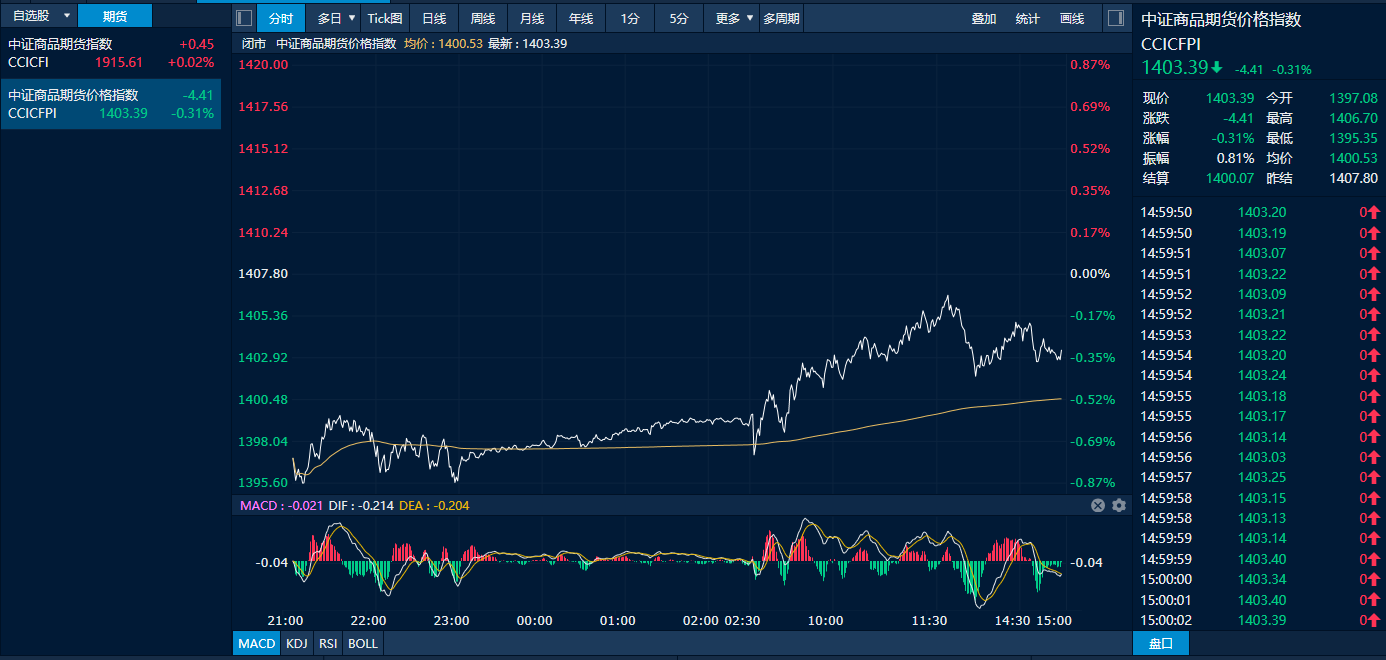
Task: Select the KDJ indicator tab
Action: [x=297, y=643]
